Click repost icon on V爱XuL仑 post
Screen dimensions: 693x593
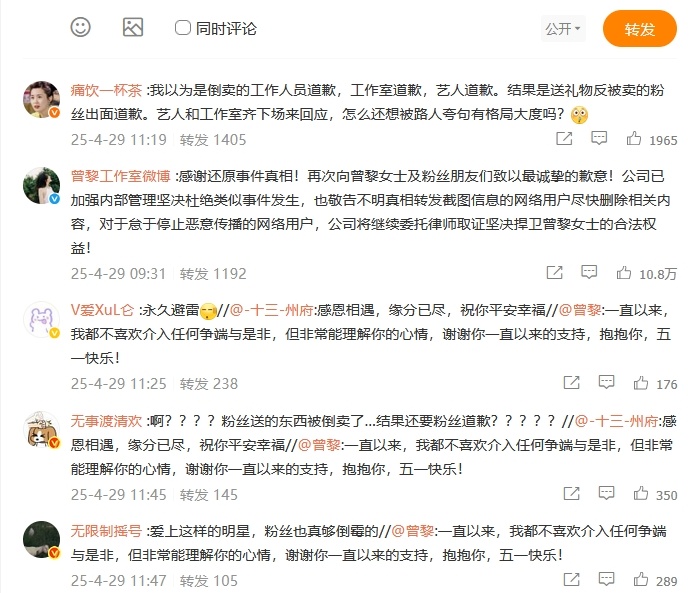coord(571,383)
